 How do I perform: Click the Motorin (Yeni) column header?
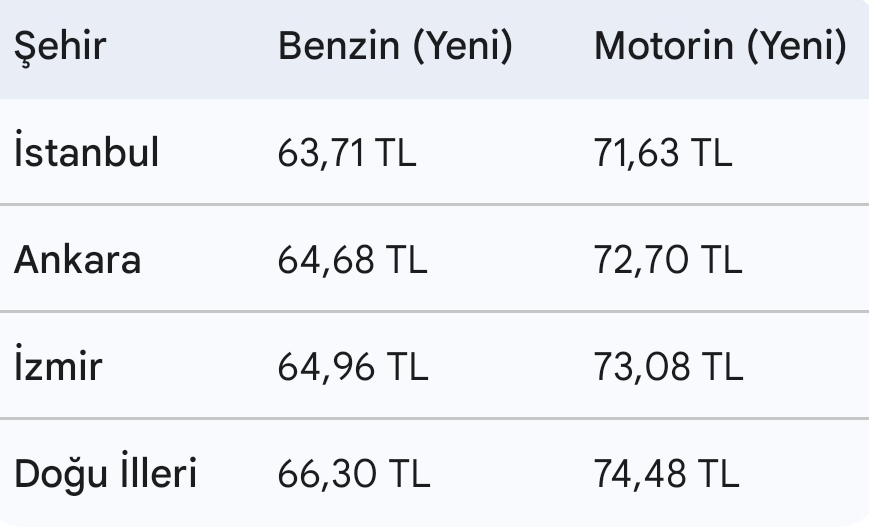point(720,47)
